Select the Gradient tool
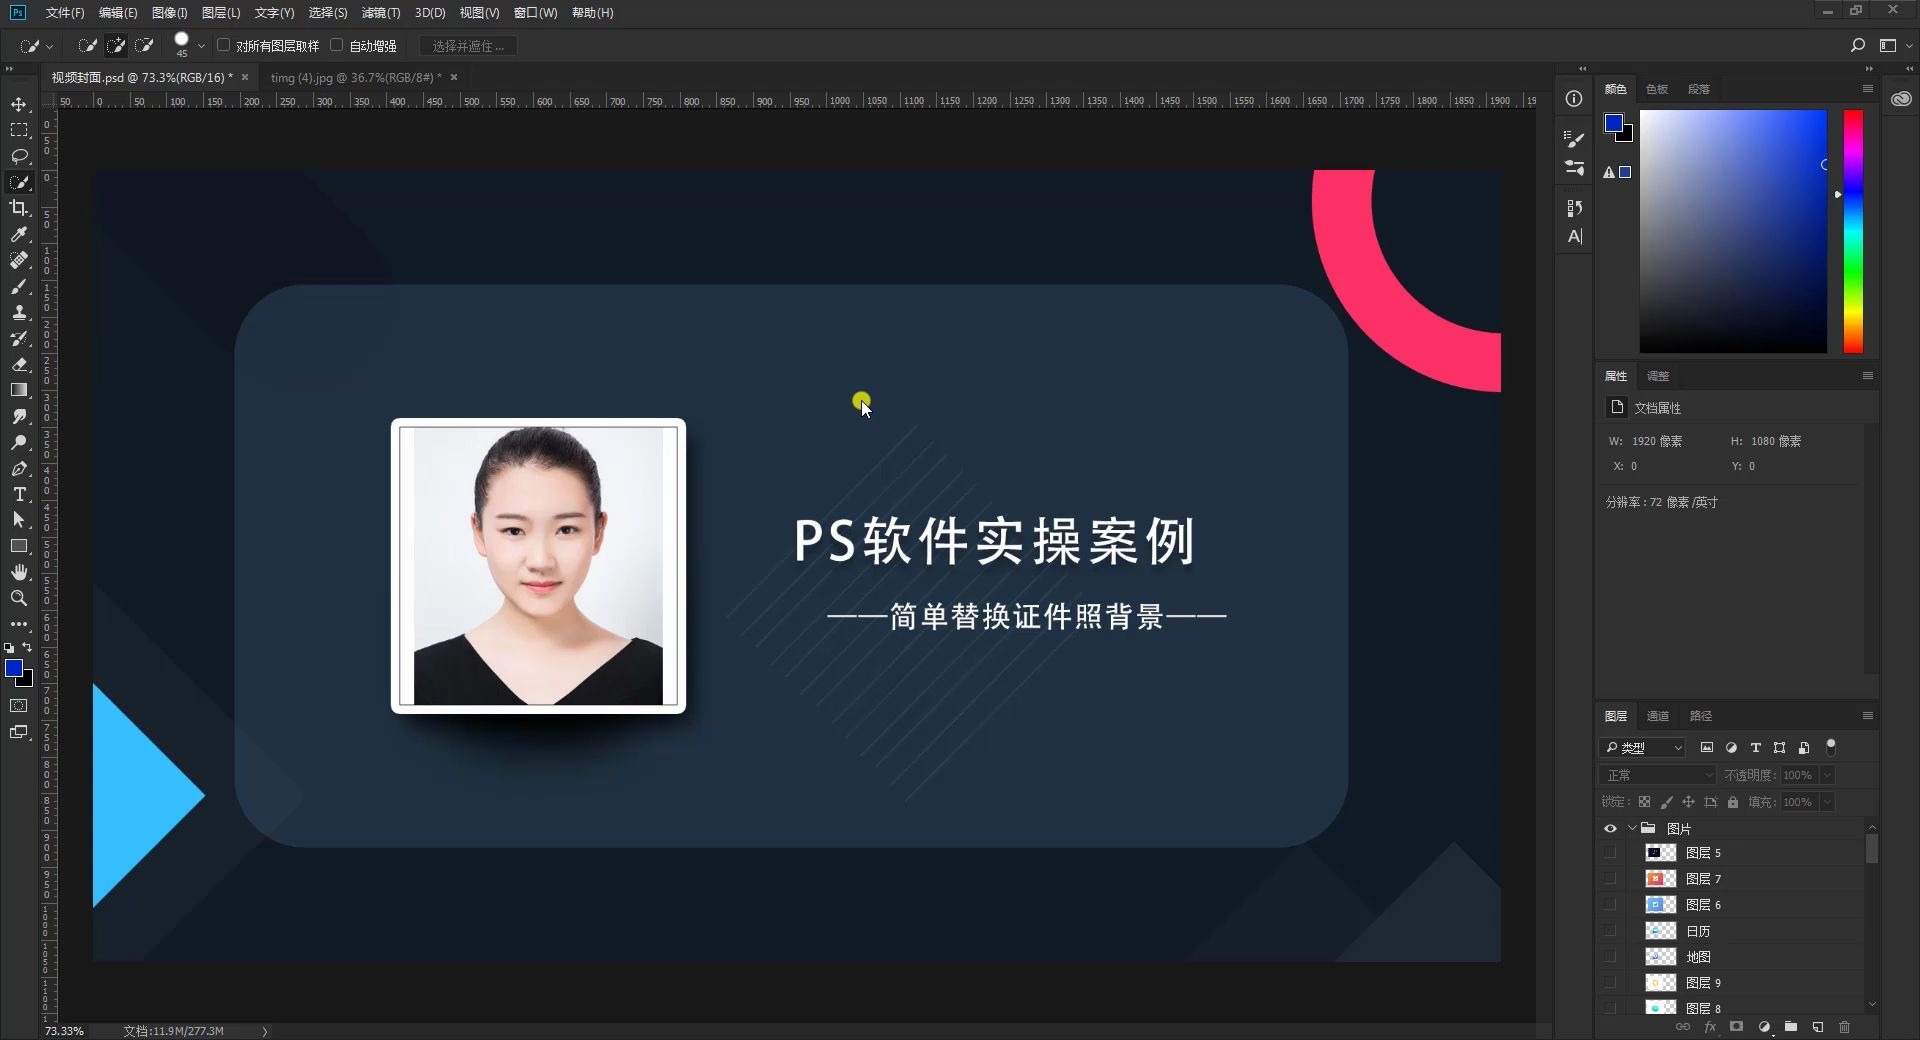The height and width of the screenshot is (1040, 1920). click(20, 391)
